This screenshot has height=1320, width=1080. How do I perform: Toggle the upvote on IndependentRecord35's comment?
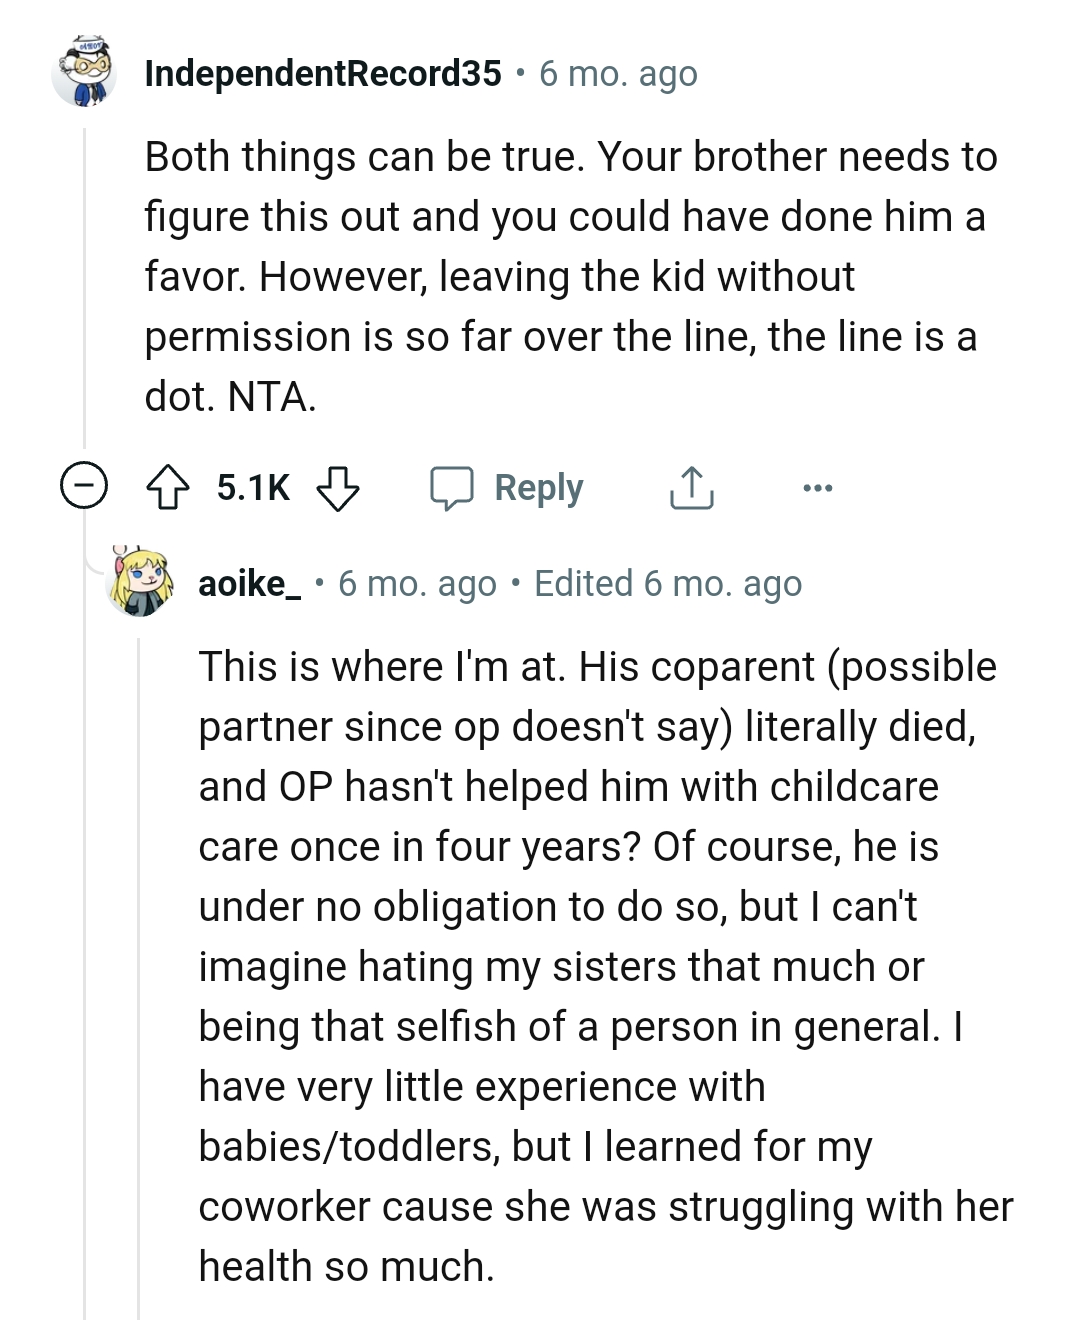(170, 488)
